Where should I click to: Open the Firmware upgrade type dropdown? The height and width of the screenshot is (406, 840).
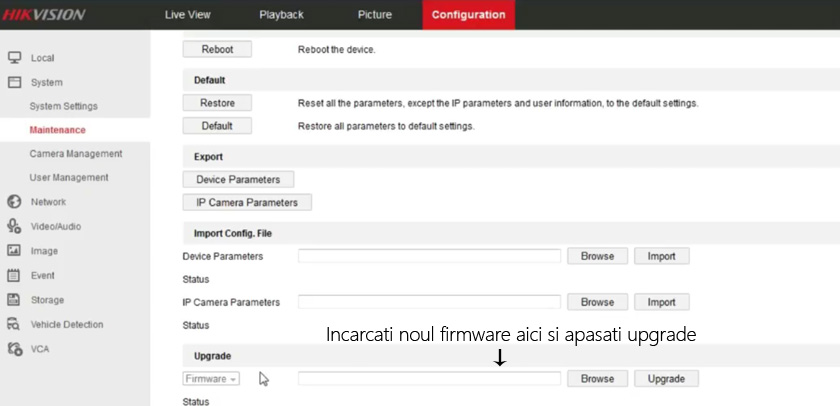pyautogui.click(x=211, y=379)
